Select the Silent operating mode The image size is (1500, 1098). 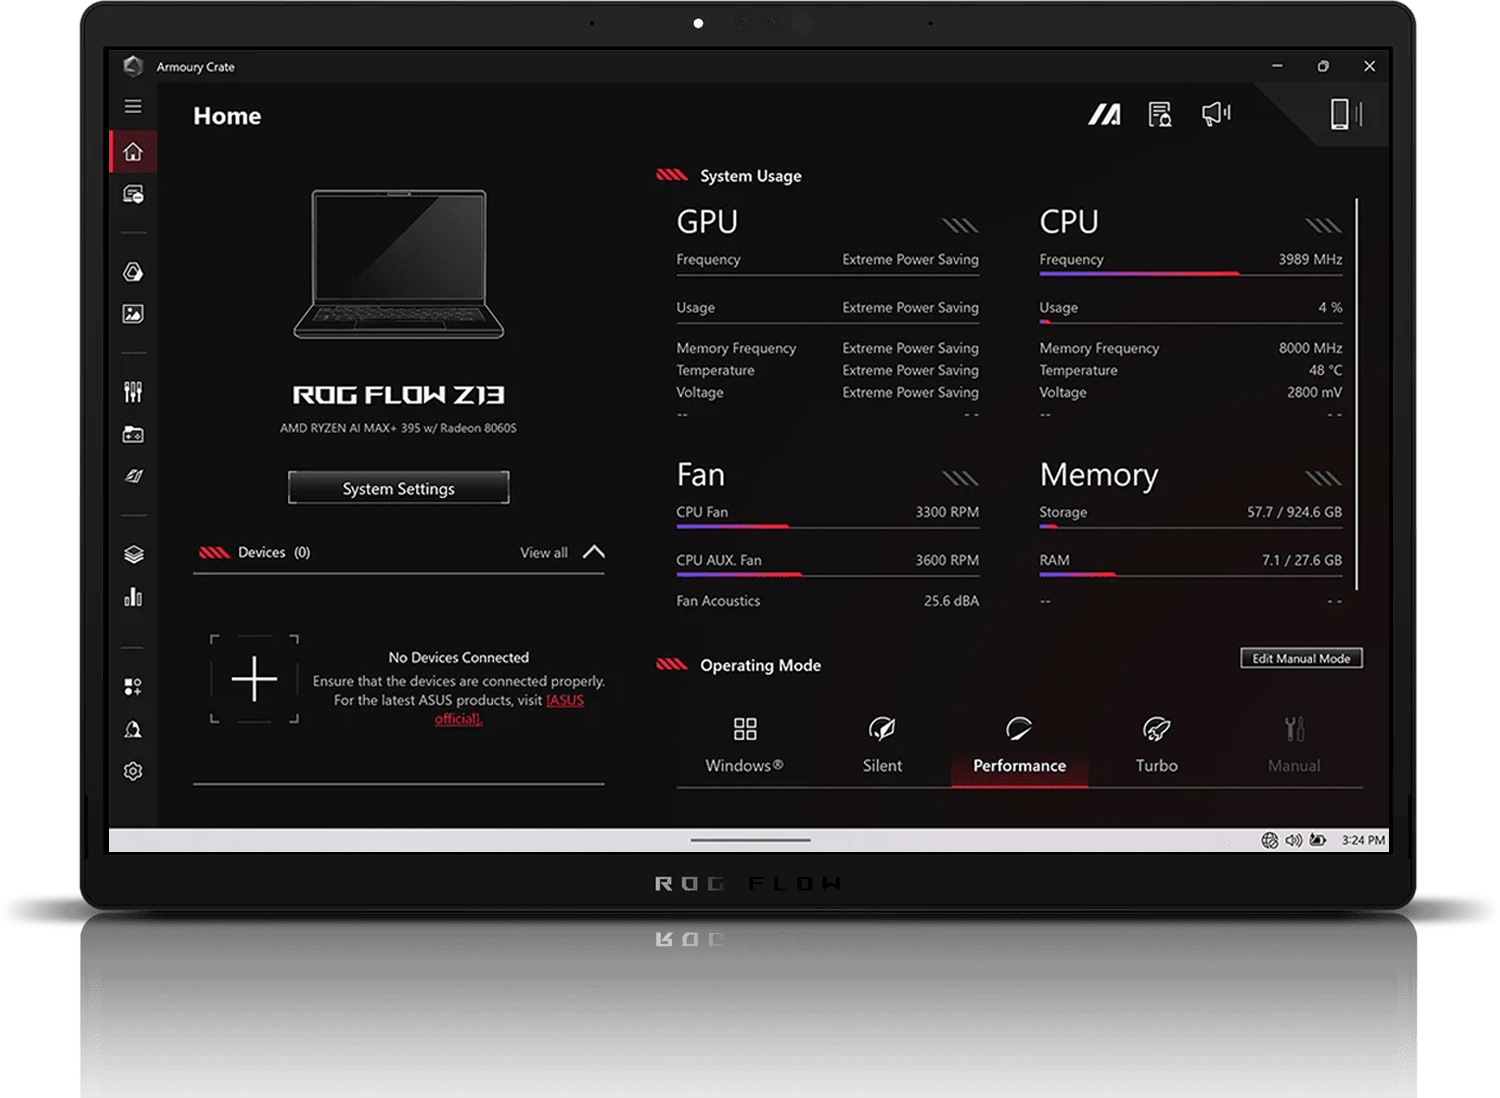[882, 745]
